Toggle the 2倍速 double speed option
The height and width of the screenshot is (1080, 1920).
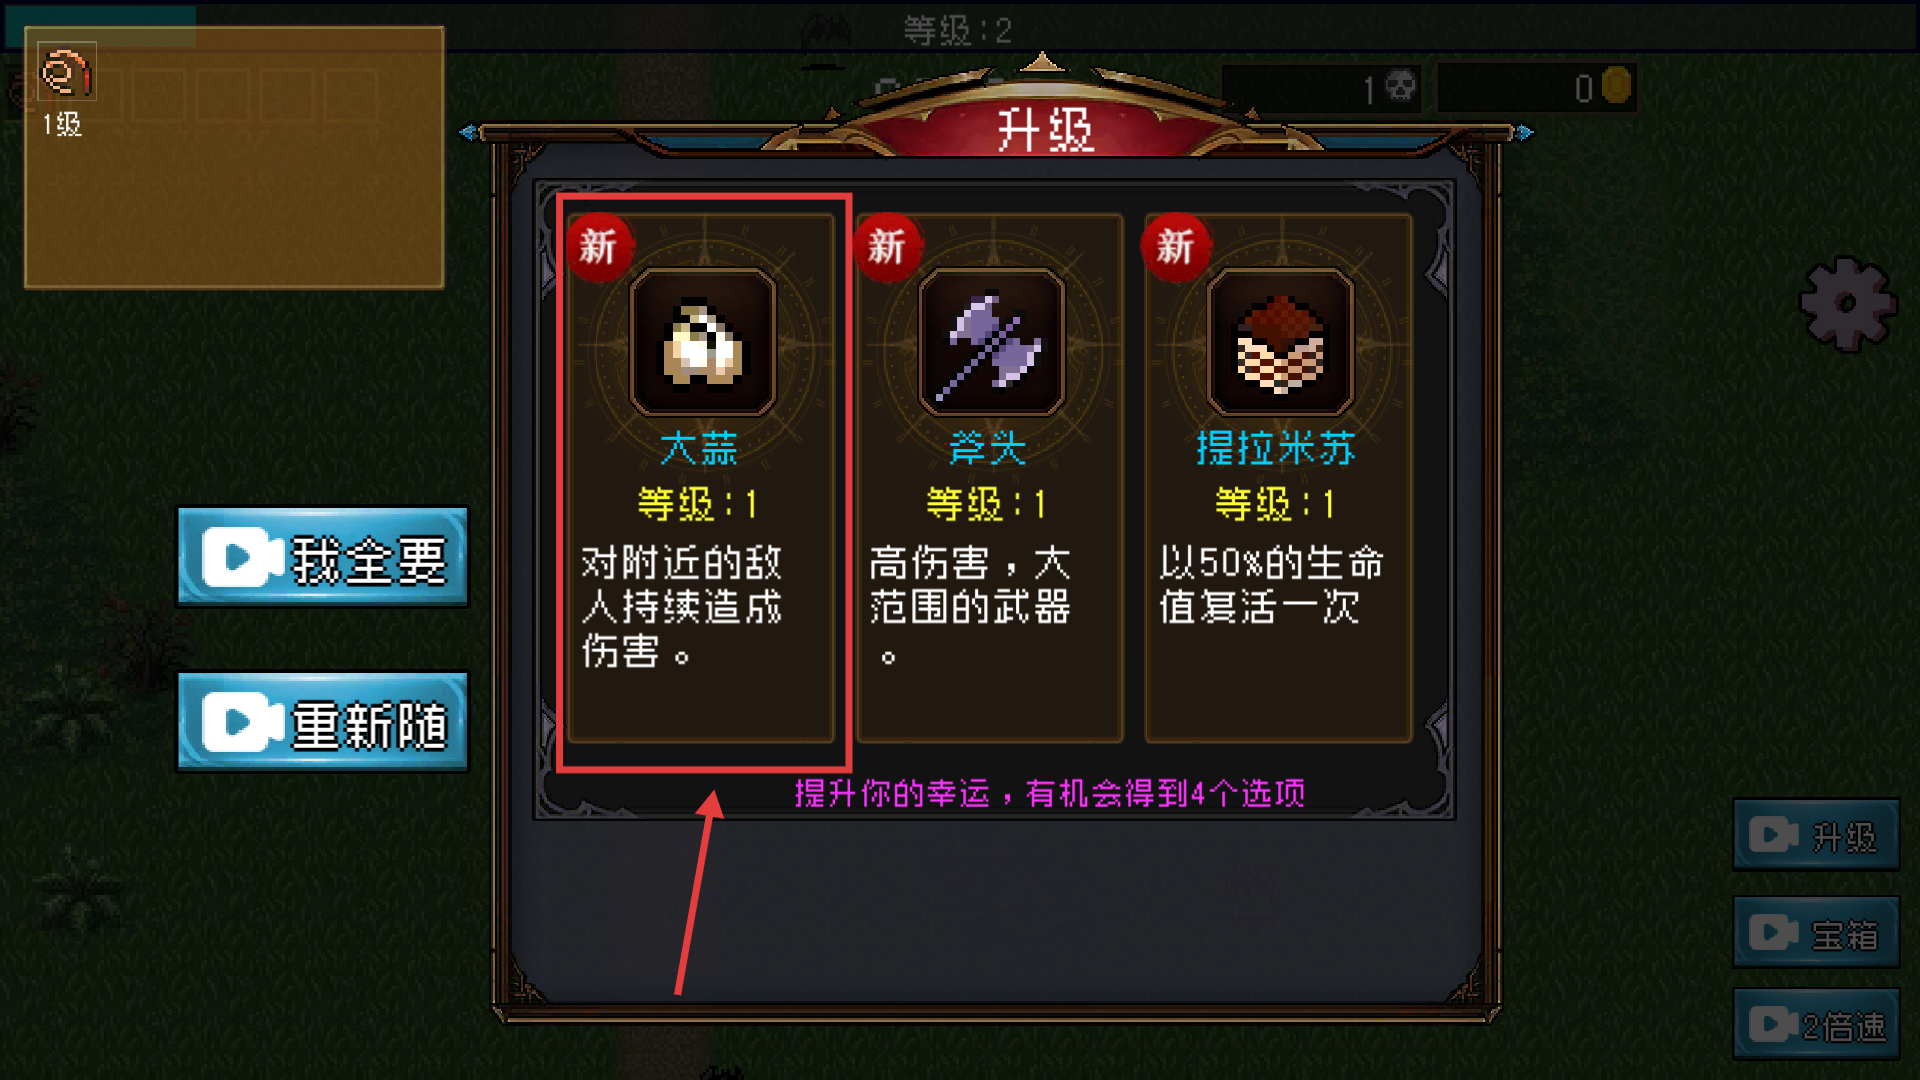(x=1815, y=1024)
